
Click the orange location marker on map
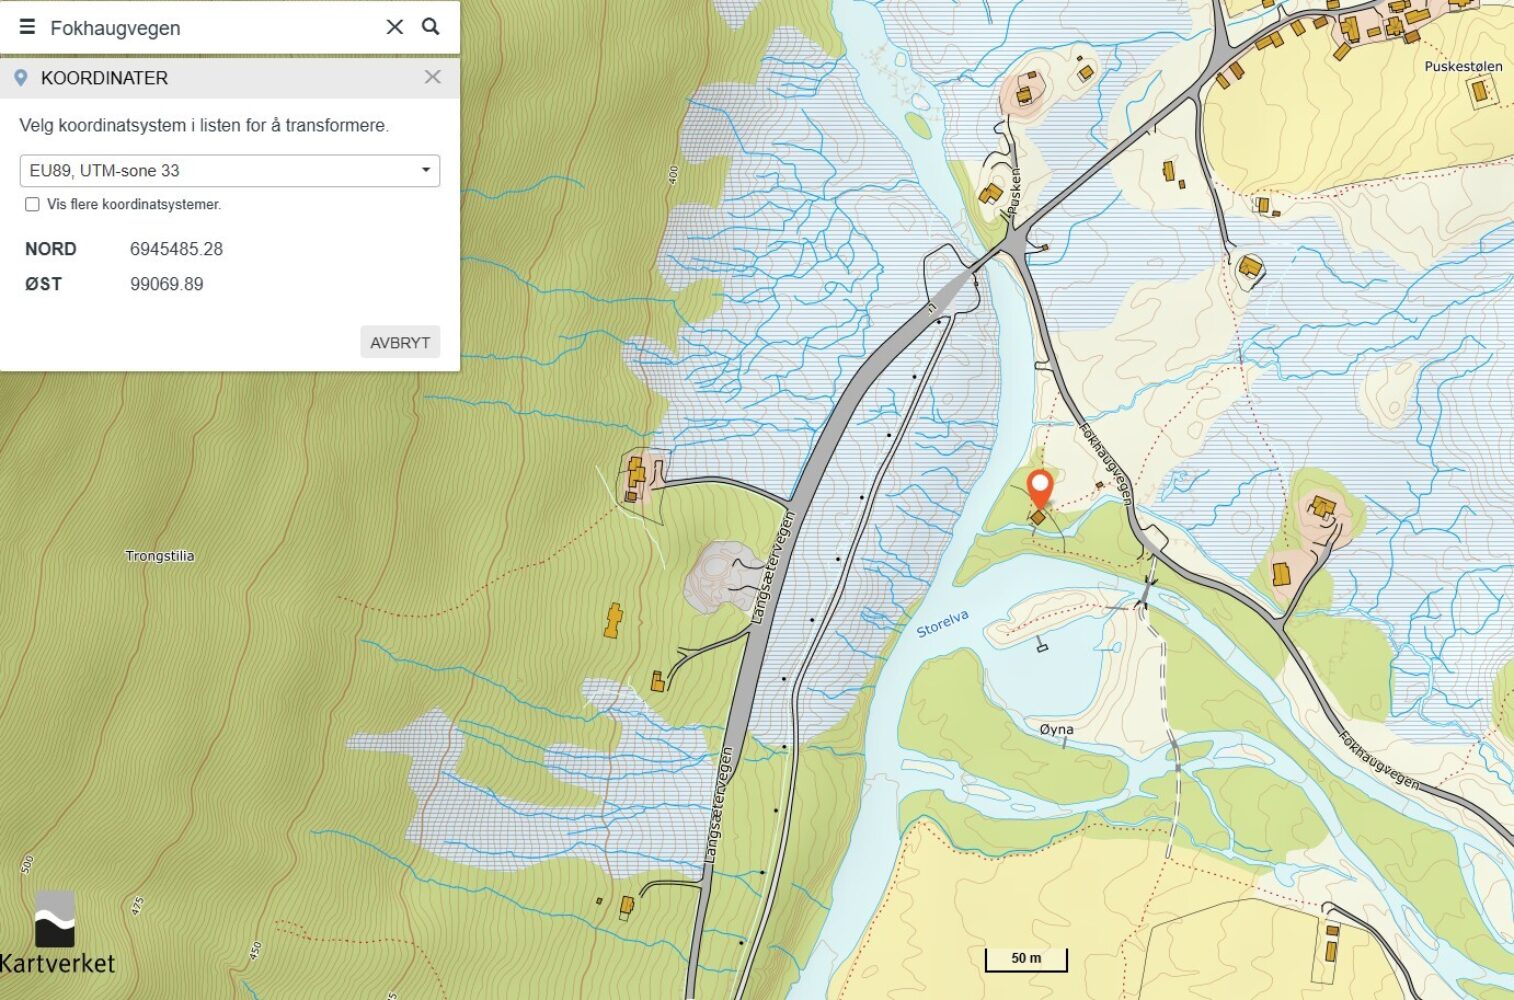point(1040,489)
